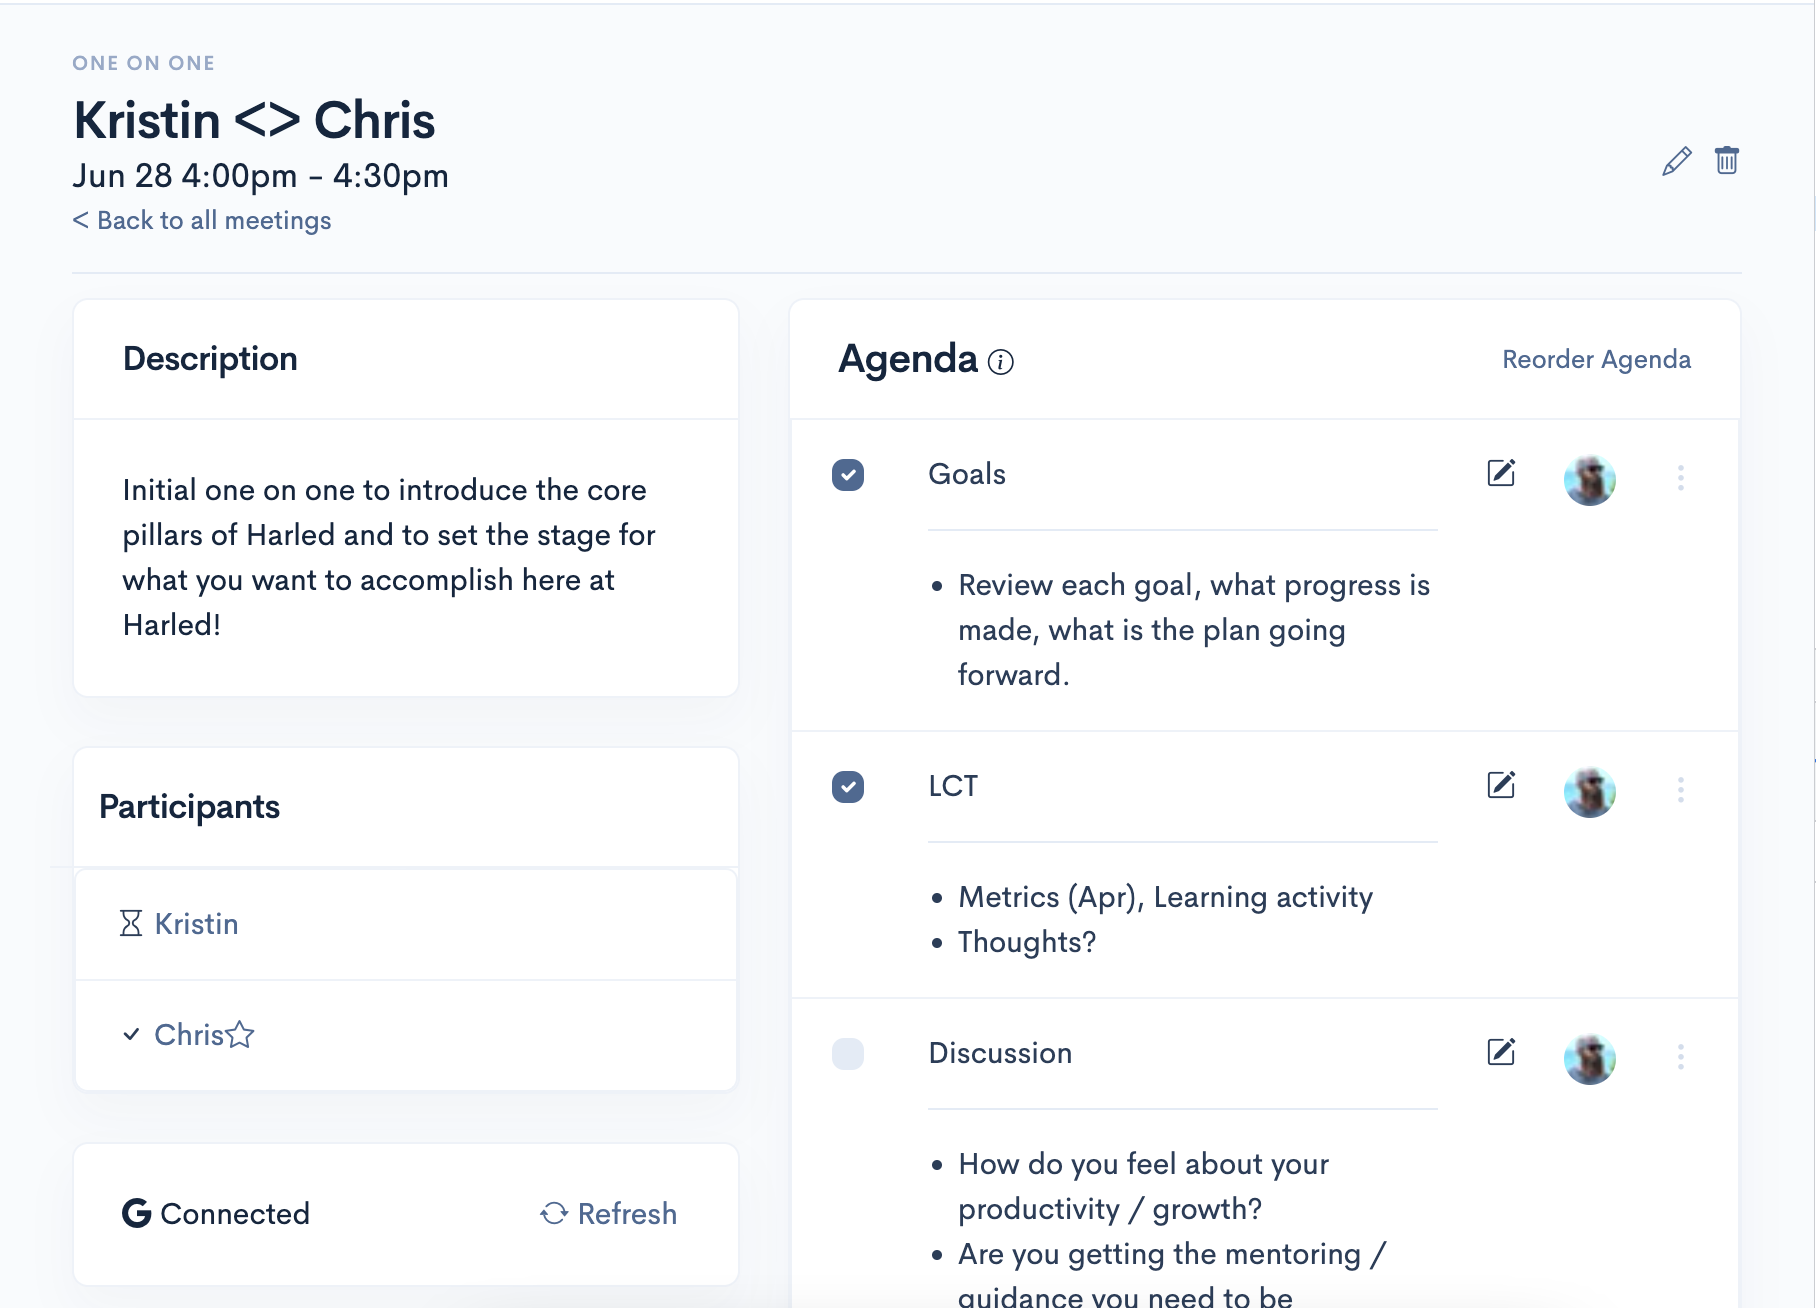The width and height of the screenshot is (1816, 1308).
Task: Edit the LCT agenda item notes
Action: 1501,785
